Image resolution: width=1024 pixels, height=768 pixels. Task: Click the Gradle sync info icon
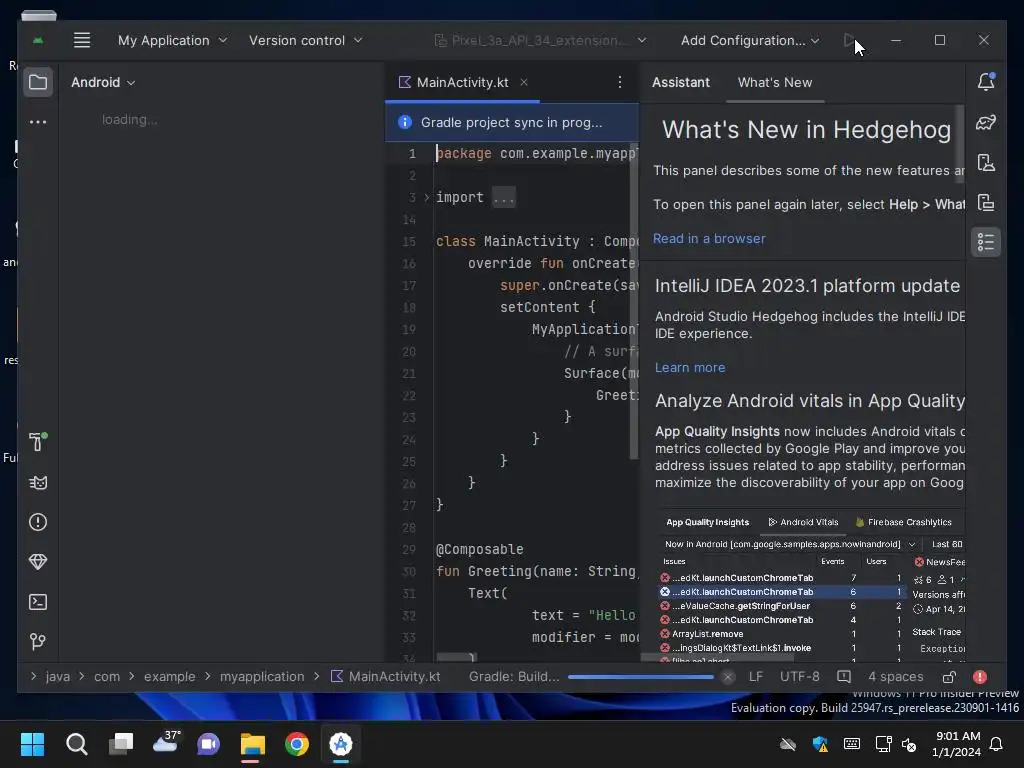click(x=405, y=122)
